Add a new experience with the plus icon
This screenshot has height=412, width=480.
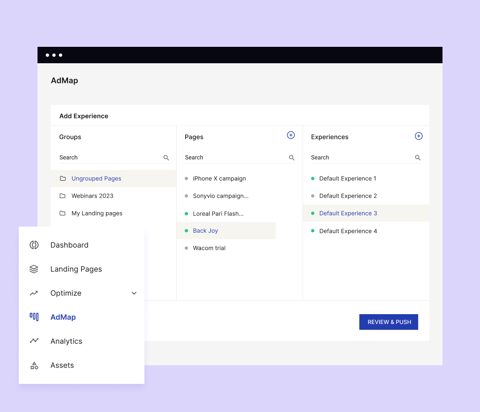pyautogui.click(x=419, y=136)
